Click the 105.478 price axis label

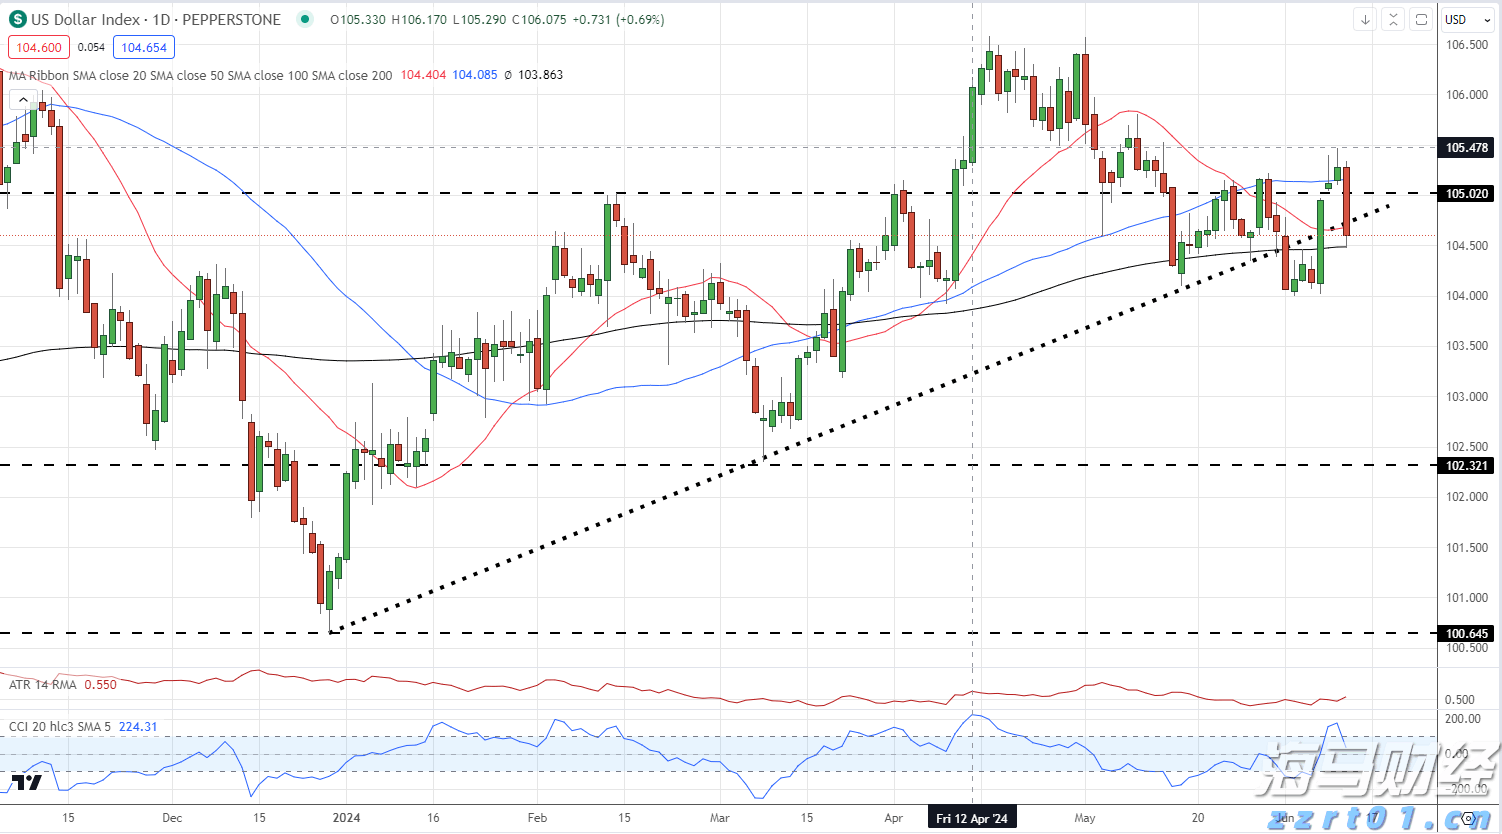pyautogui.click(x=1467, y=148)
